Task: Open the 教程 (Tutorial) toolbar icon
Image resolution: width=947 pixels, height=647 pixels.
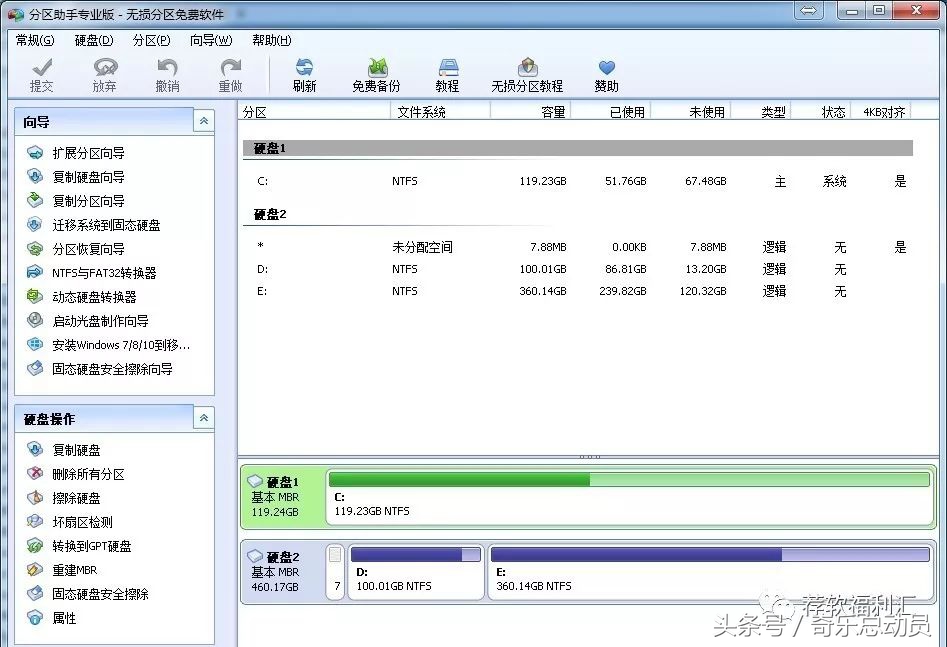Action: (x=447, y=72)
